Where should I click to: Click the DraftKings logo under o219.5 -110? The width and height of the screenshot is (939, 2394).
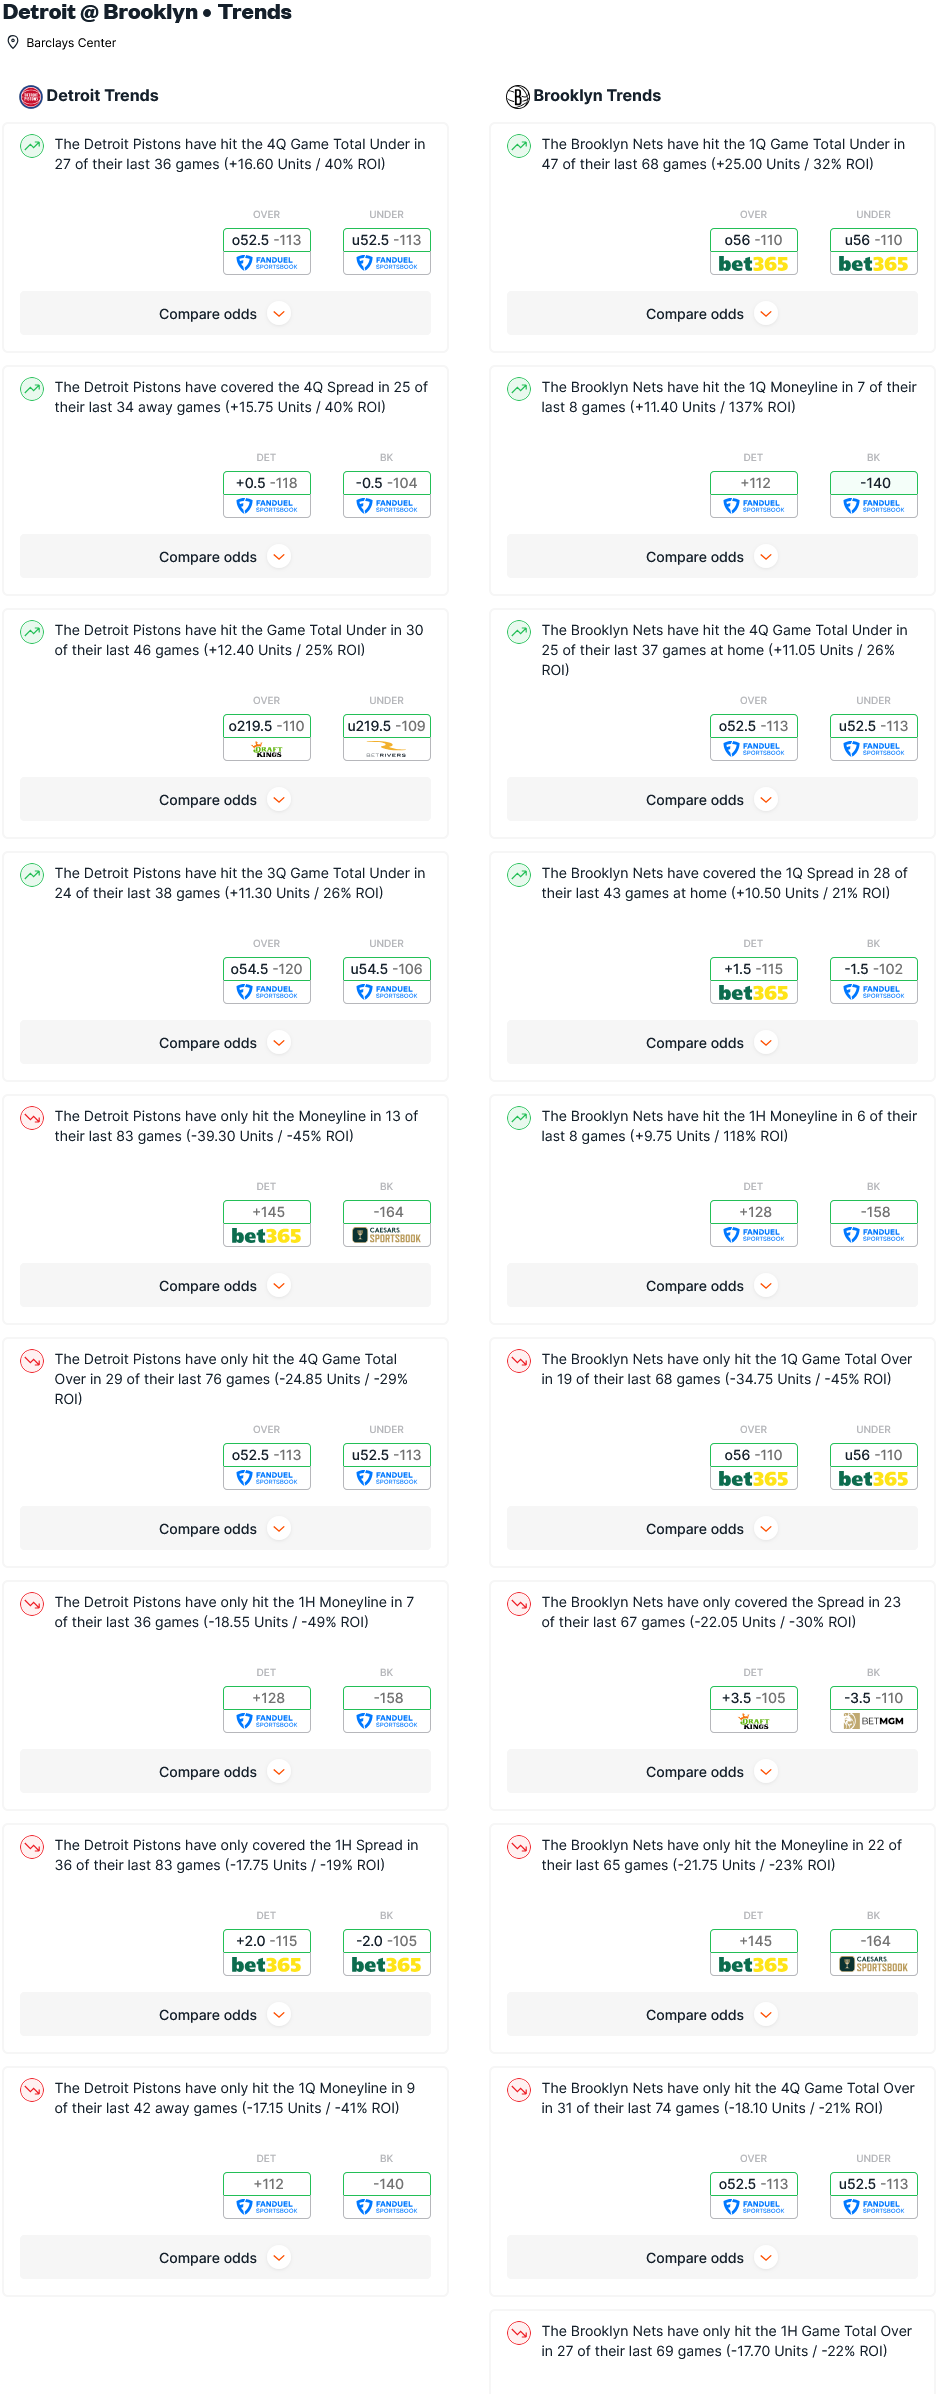point(267,750)
